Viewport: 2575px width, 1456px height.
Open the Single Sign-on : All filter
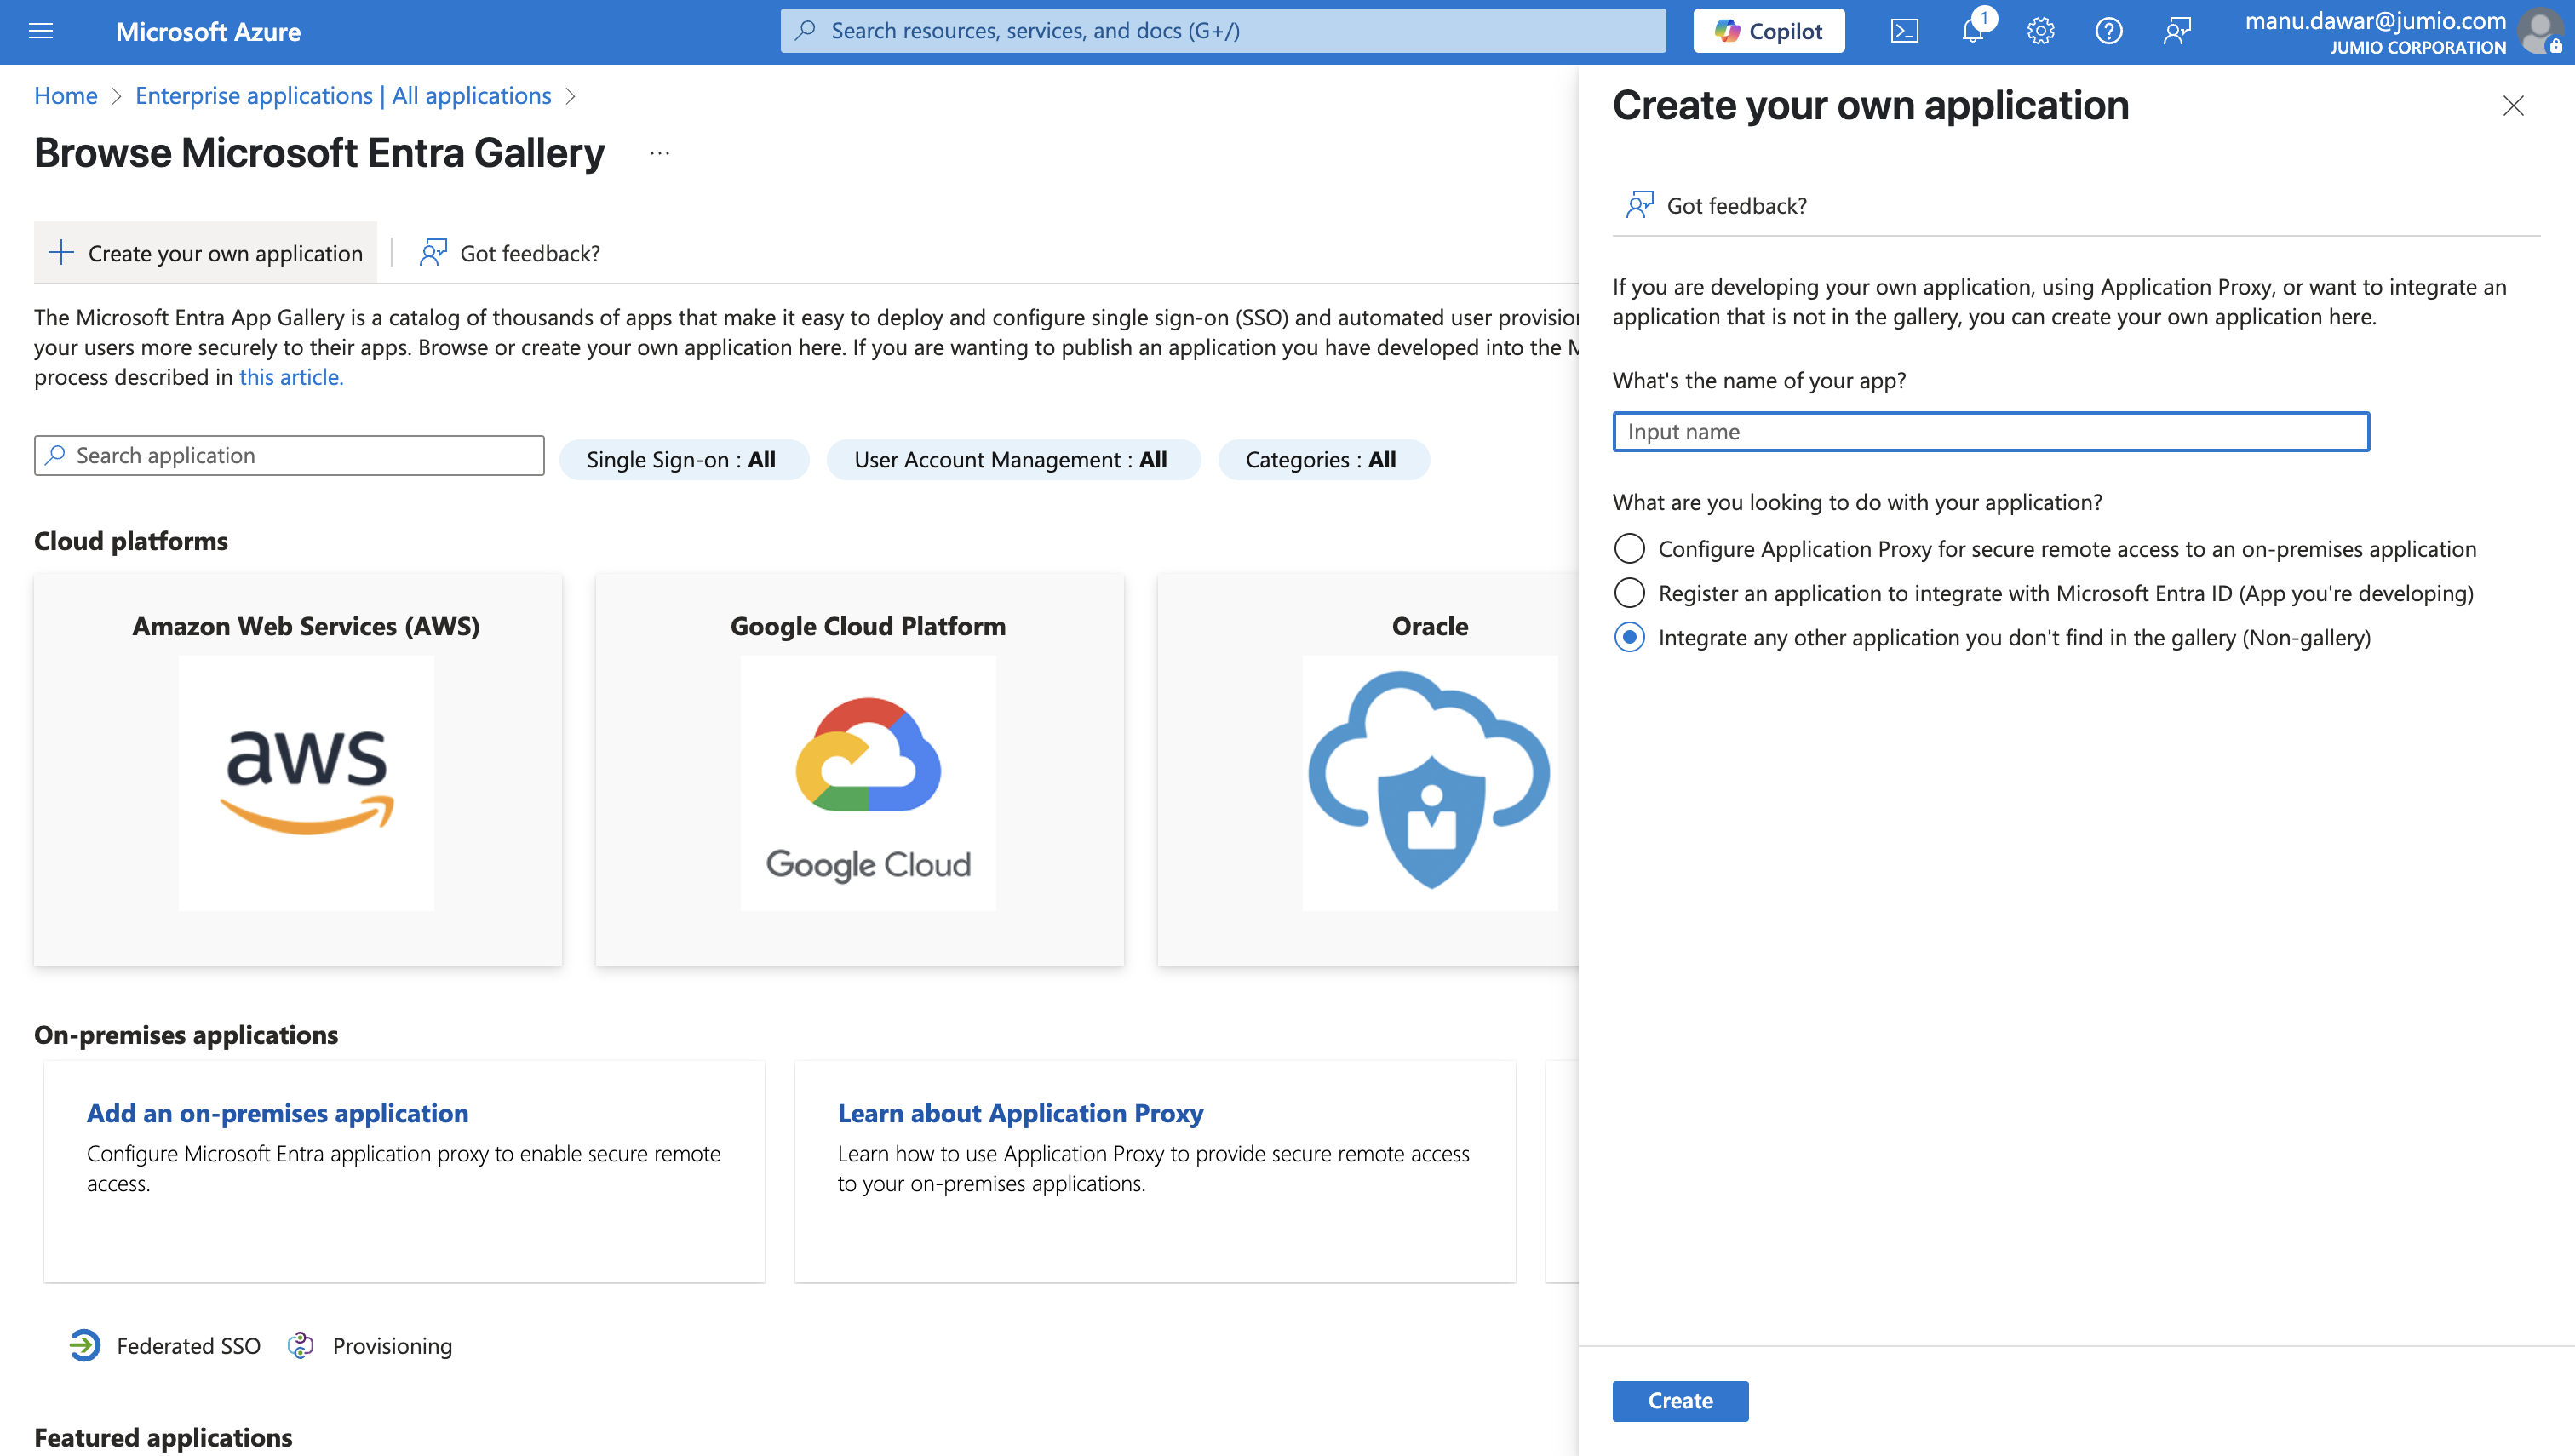coord(683,460)
